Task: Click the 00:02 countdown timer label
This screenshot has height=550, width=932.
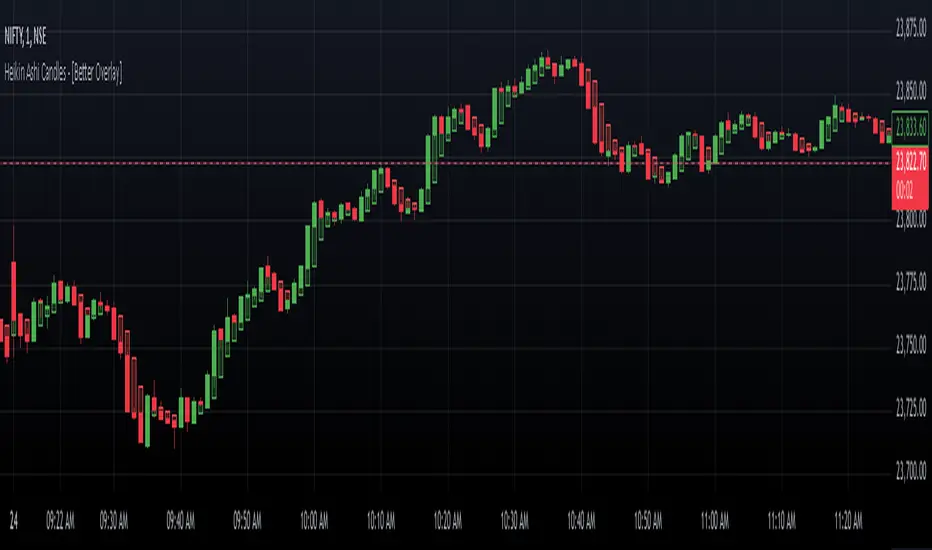Action: [904, 191]
